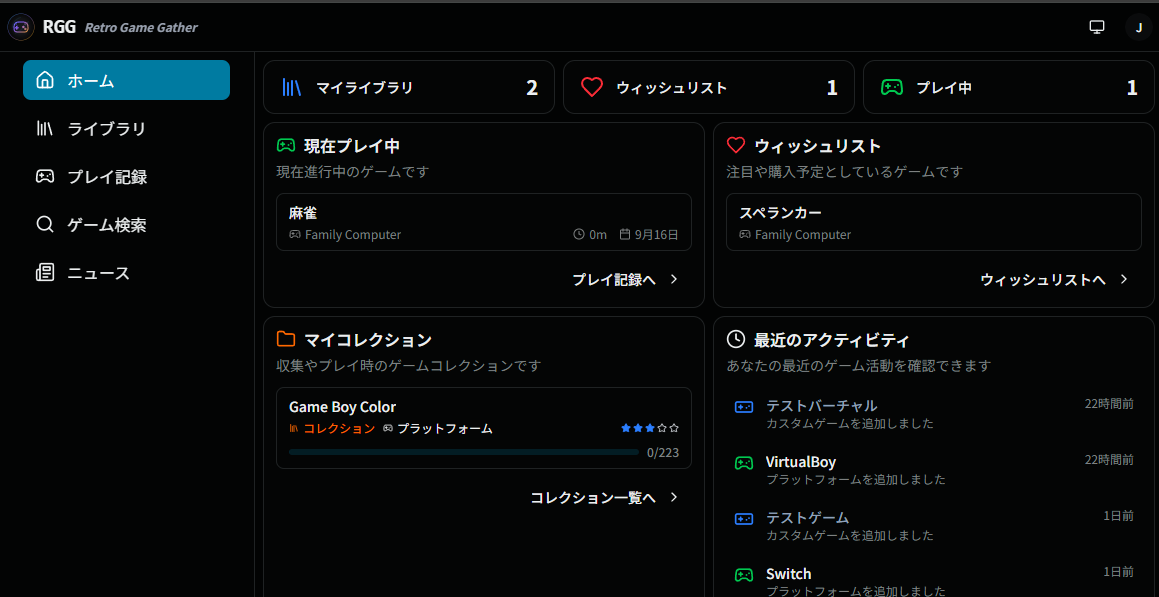Image resolution: width=1159 pixels, height=597 pixels.
Task: Click the Game Boy Color star rating
Action: coord(649,428)
